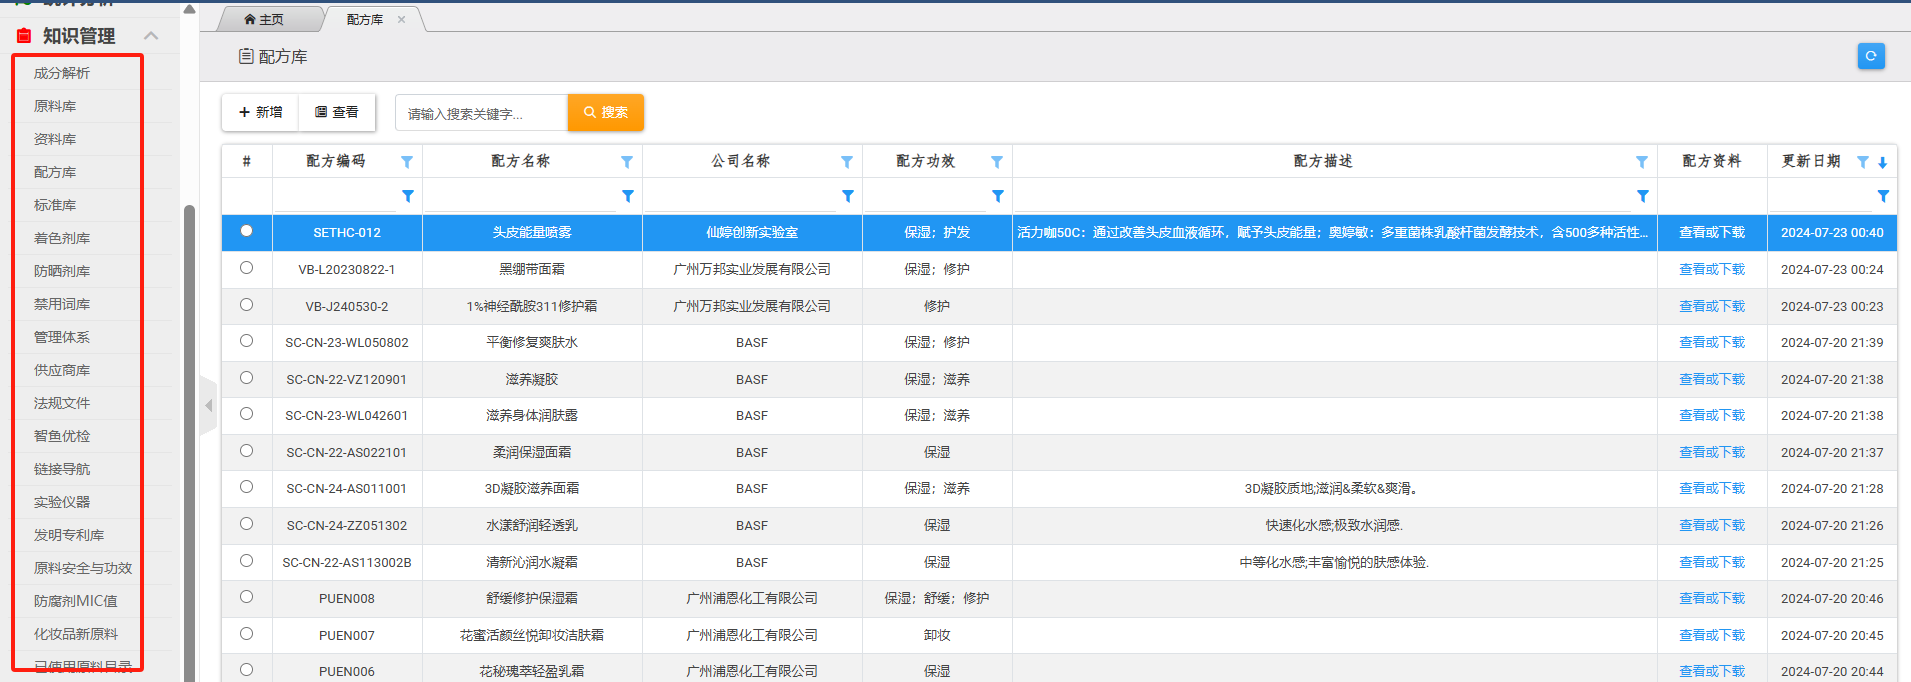1911x682 pixels.
Task: Click the filter icon in 配方名称 header
Action: [x=627, y=162]
